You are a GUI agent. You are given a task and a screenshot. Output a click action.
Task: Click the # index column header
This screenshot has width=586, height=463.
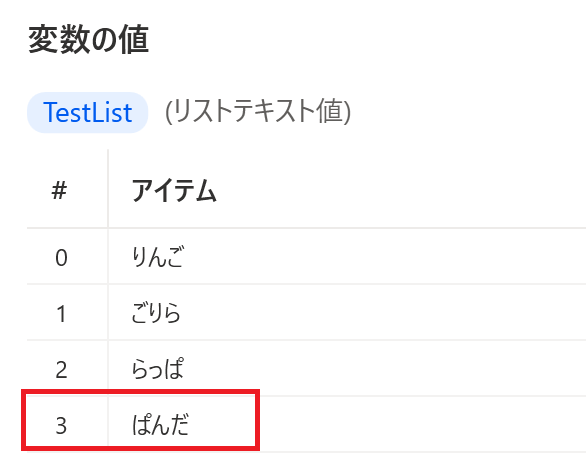59,190
